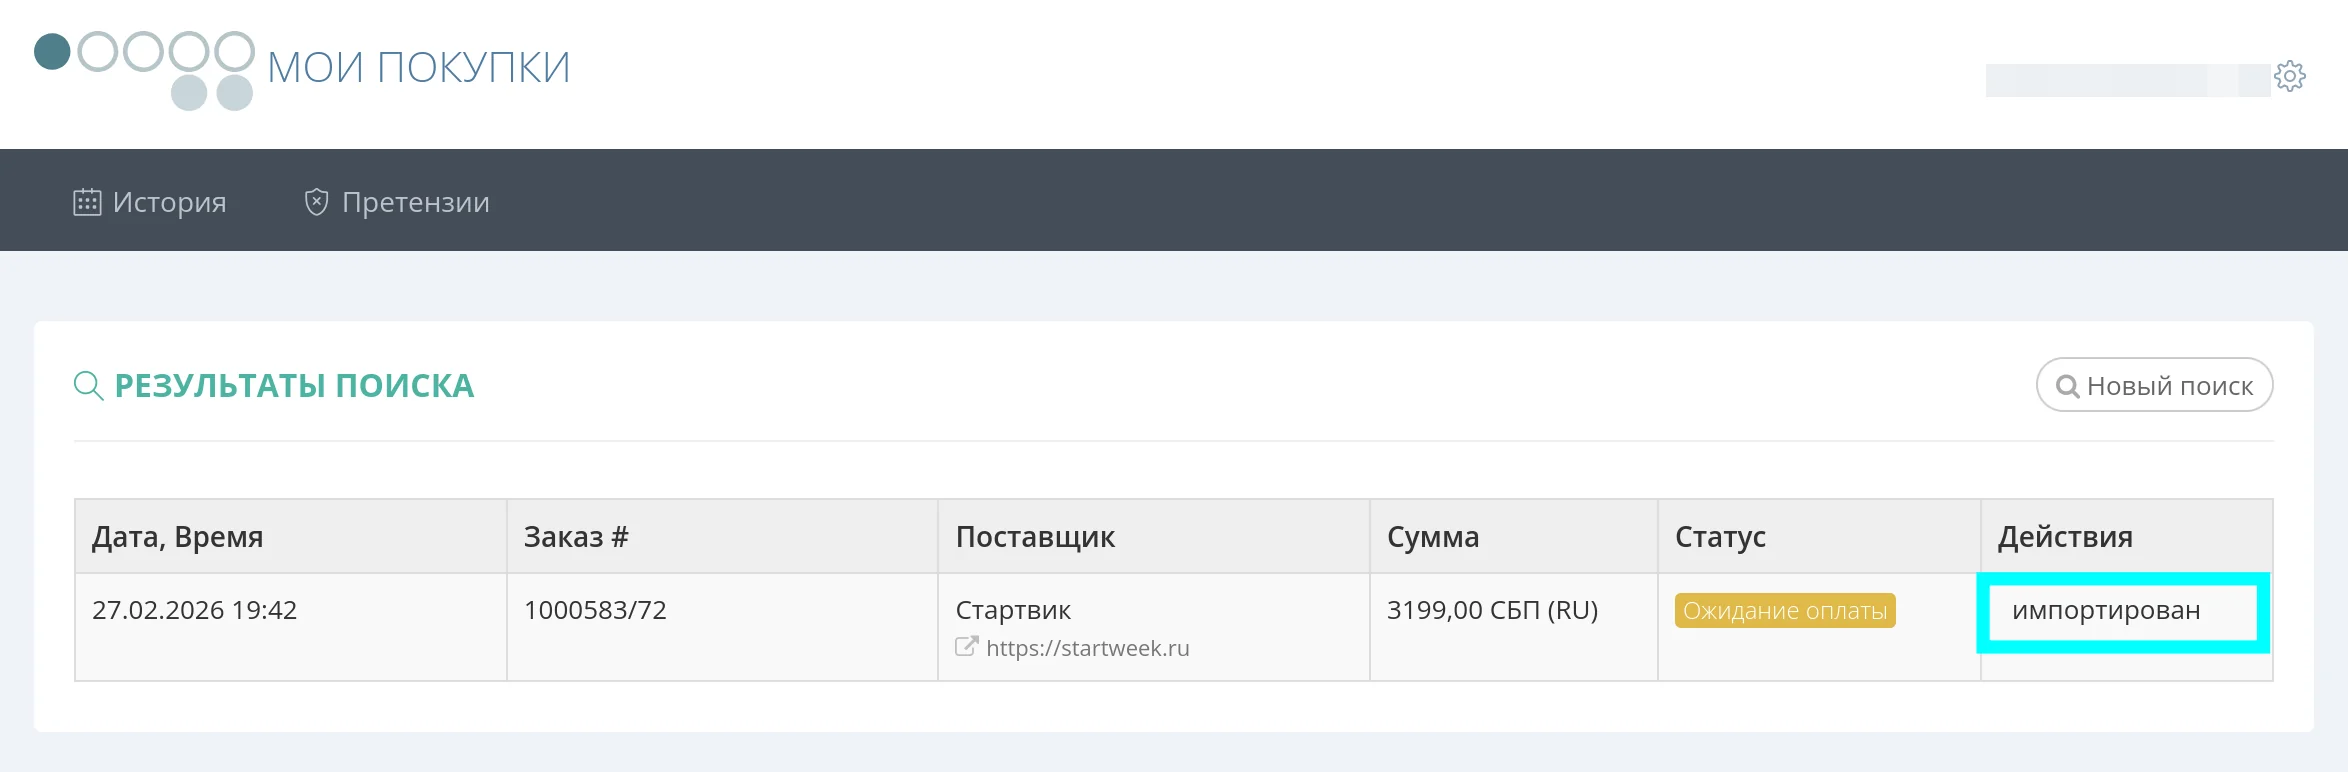Click the external link icon near startweek.ru
This screenshot has width=2348, height=772.
[x=965, y=647]
